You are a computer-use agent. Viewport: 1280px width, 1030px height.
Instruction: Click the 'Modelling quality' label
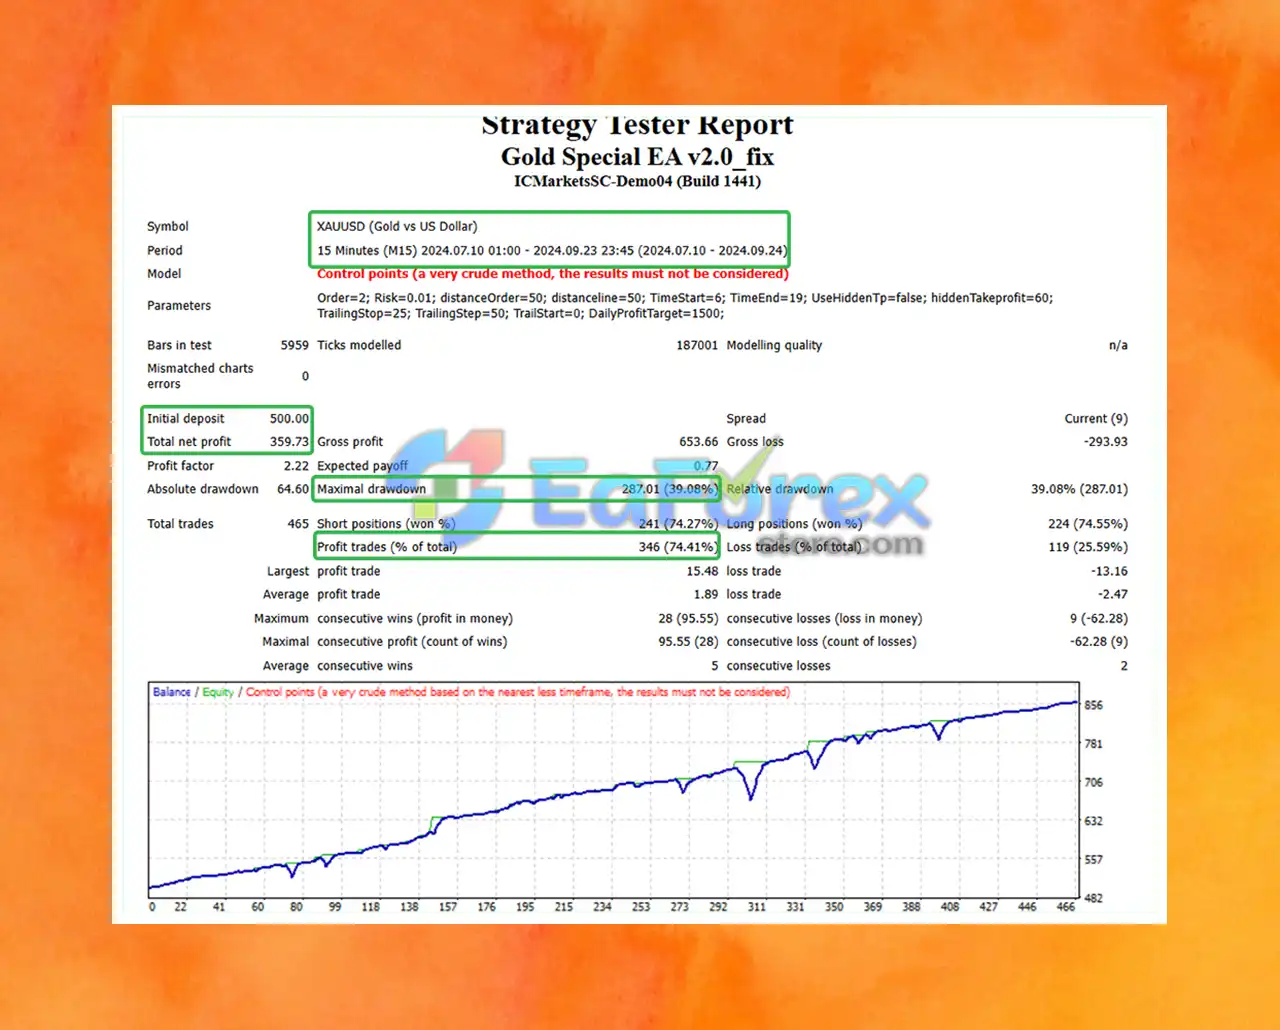click(774, 345)
